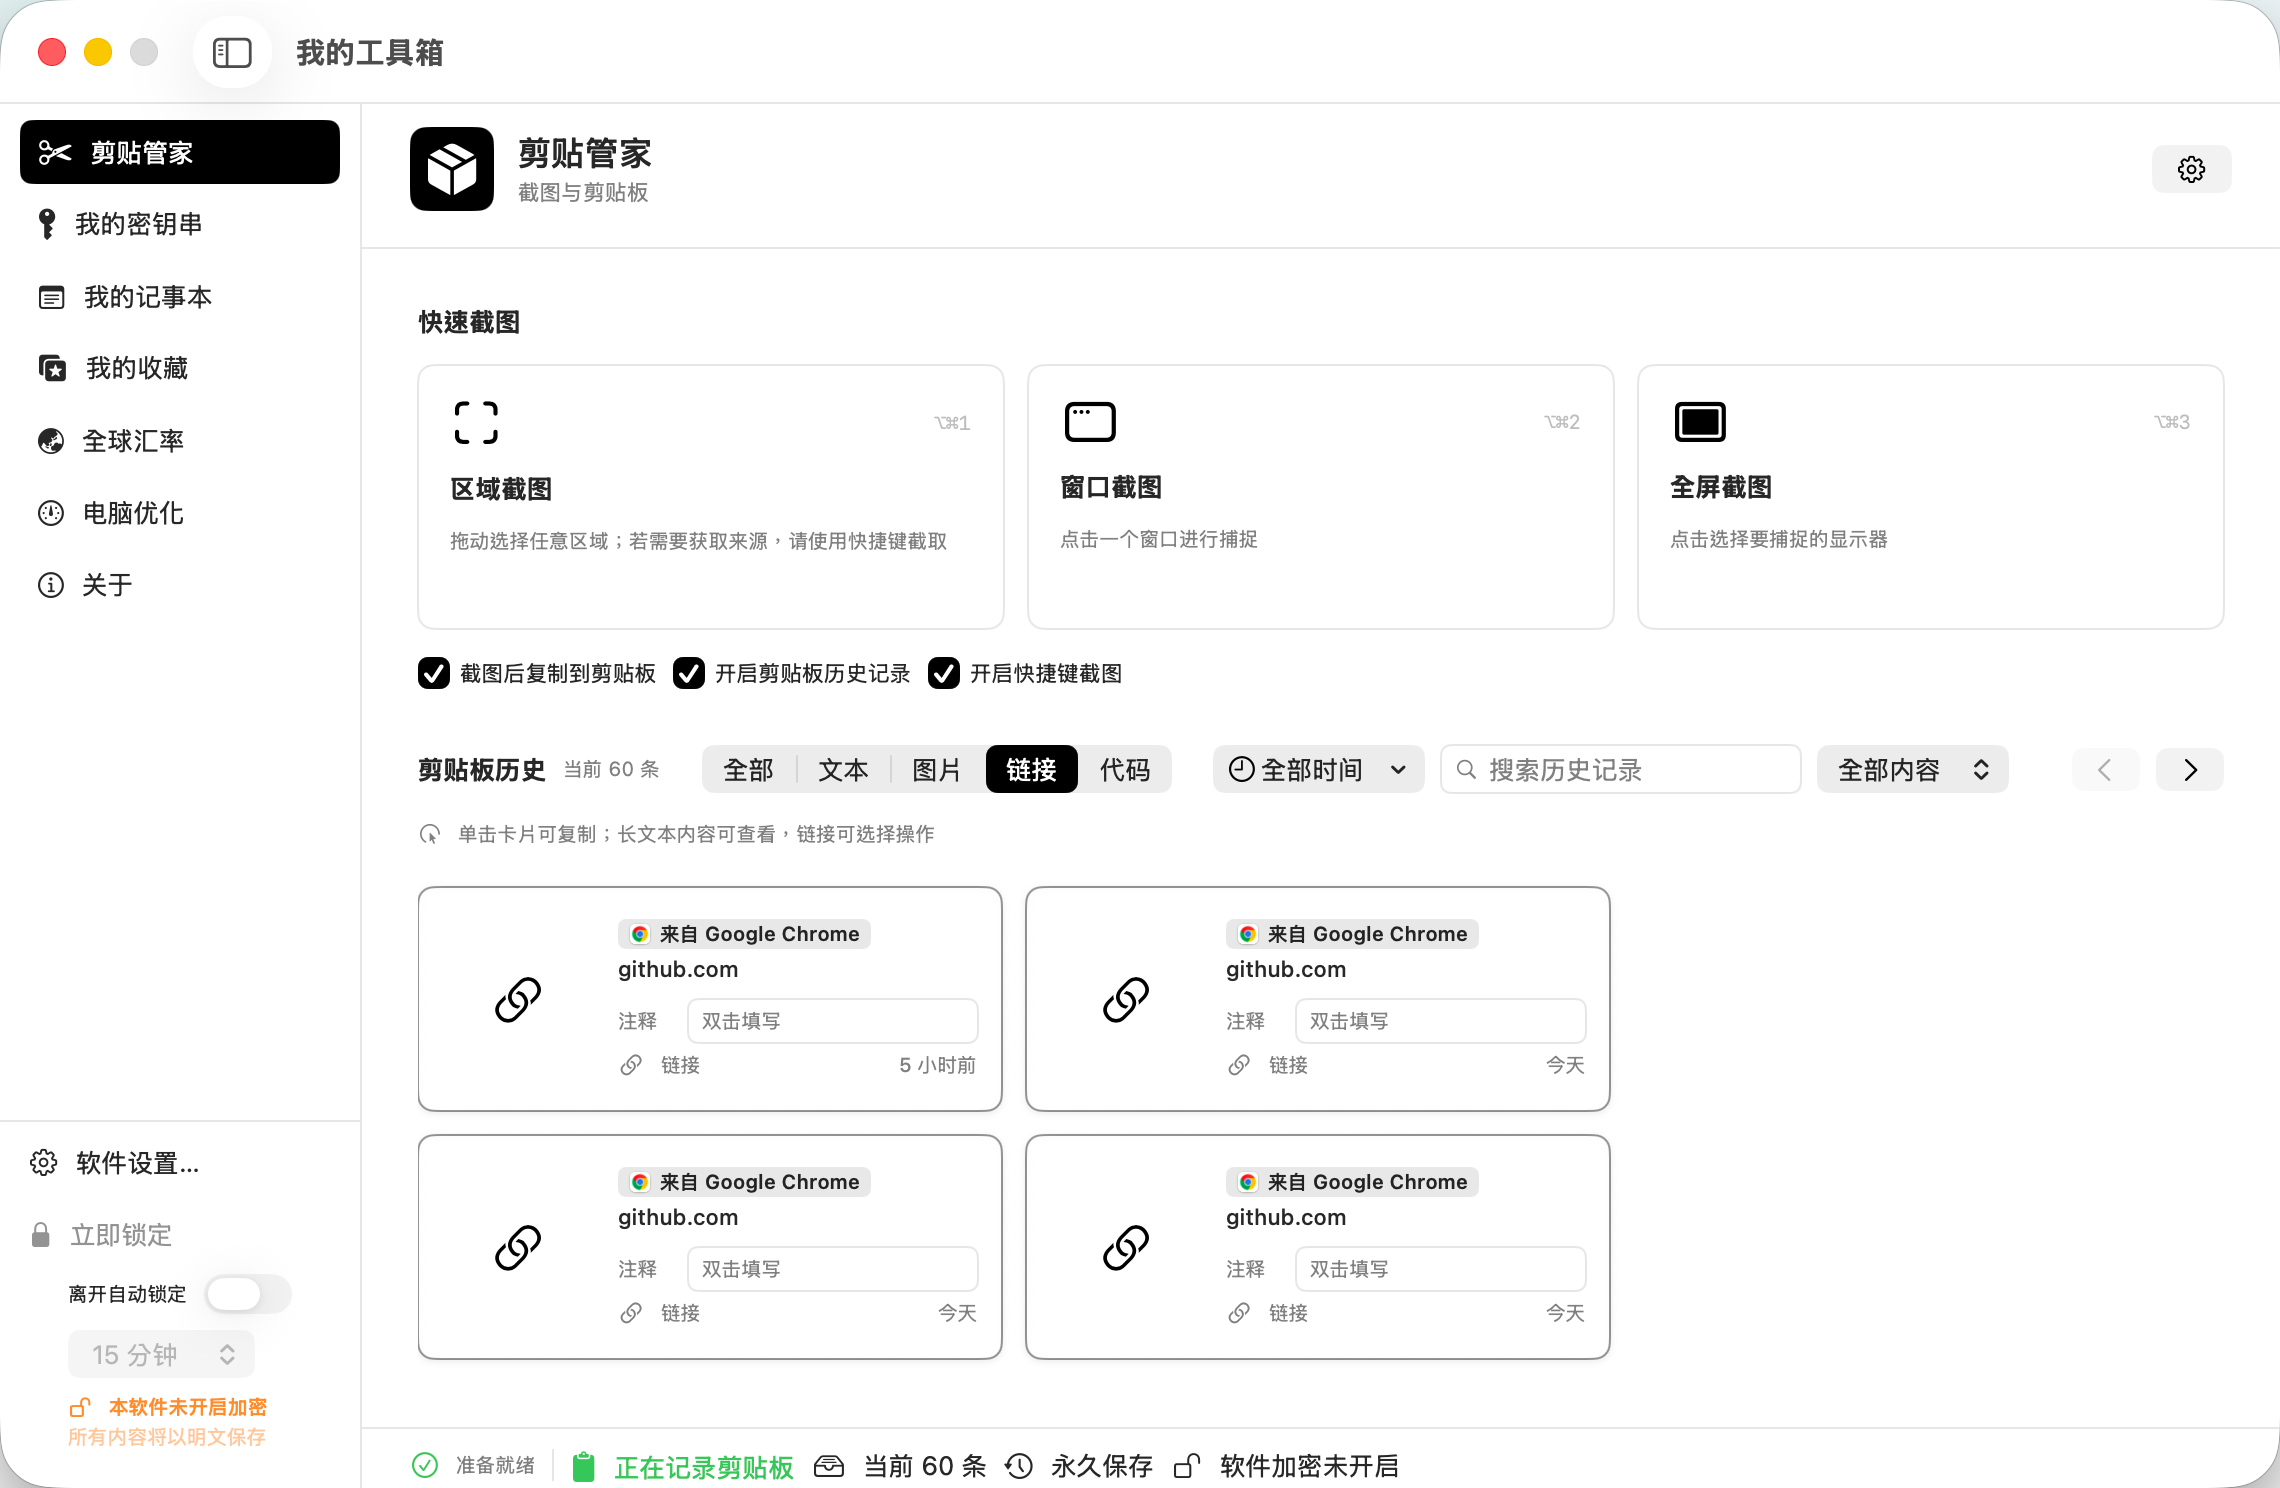Screen dimensions: 2280x1488
Task: Open 我的记事本 in the sidebar
Action: pyautogui.click(x=180, y=297)
